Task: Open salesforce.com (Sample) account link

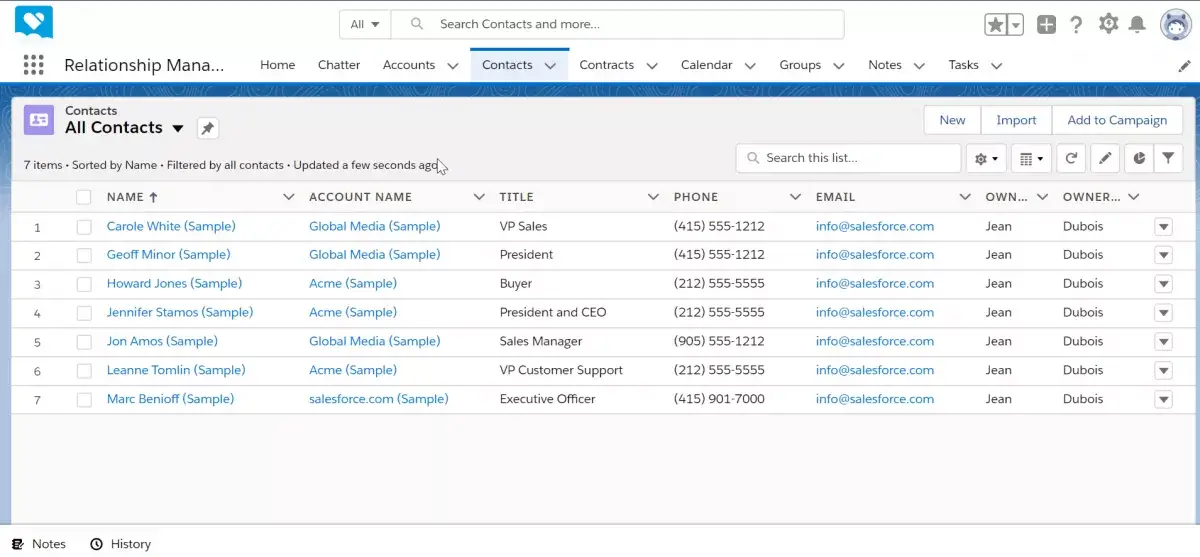Action: point(379,399)
